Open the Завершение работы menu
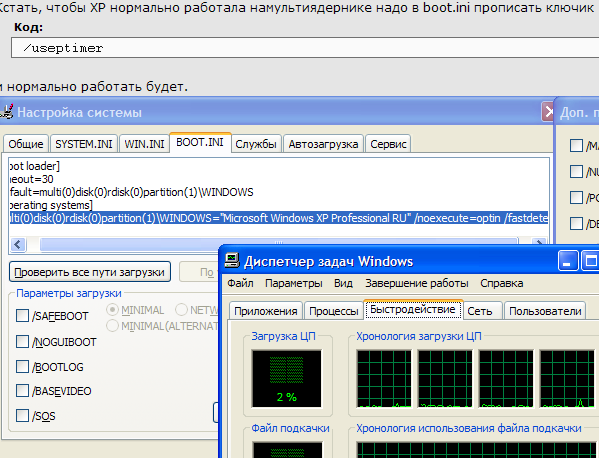Viewport: 599px width, 458px height. click(416, 283)
